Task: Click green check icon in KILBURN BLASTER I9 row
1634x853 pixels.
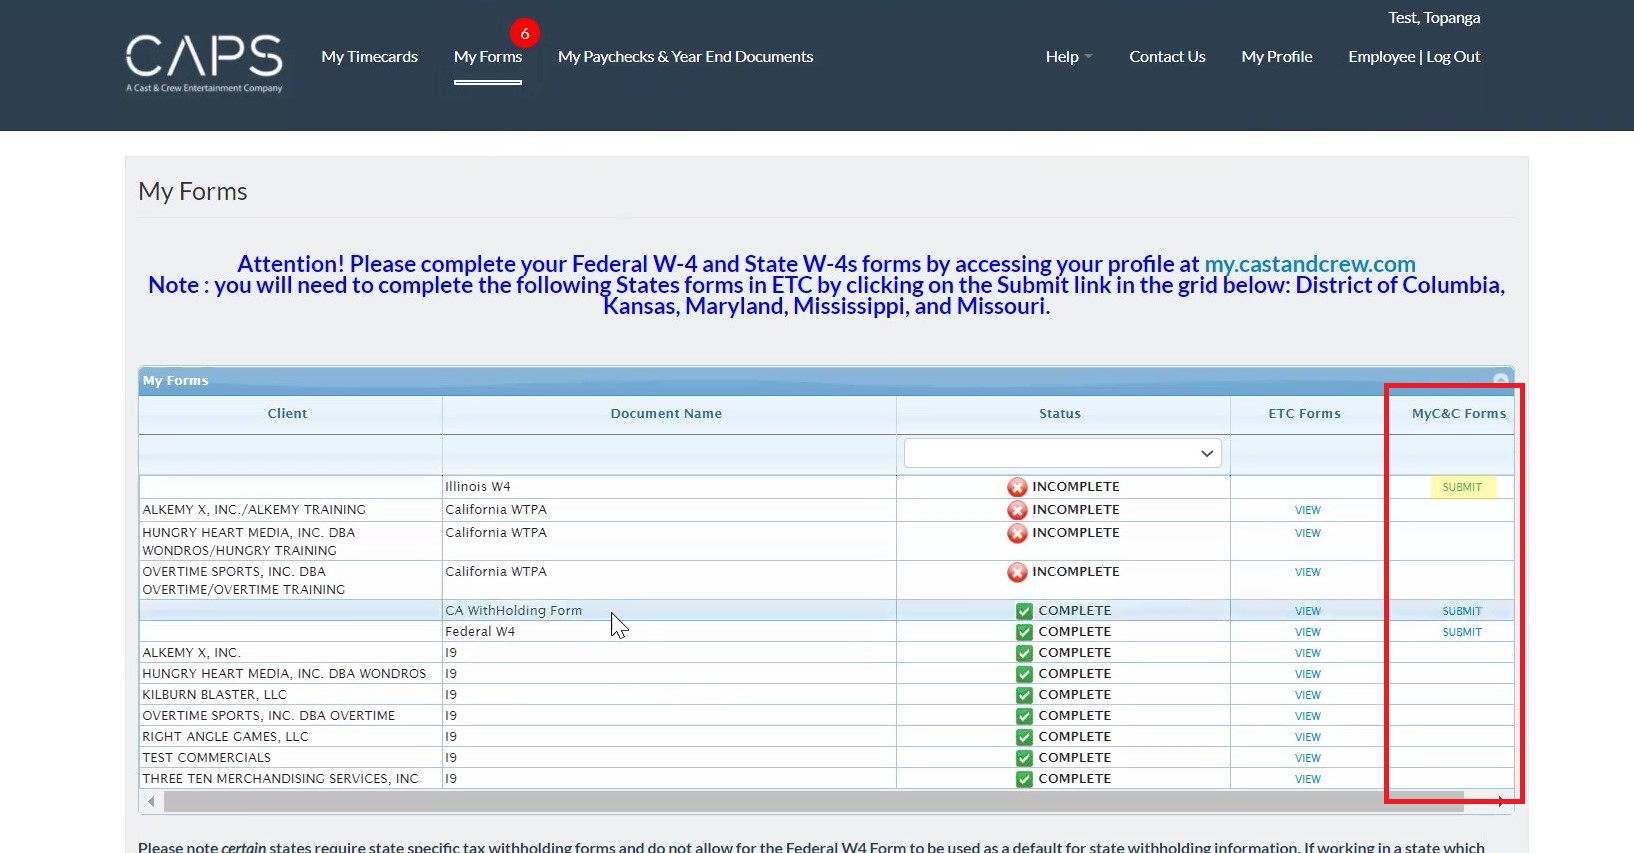Action: pos(1024,695)
